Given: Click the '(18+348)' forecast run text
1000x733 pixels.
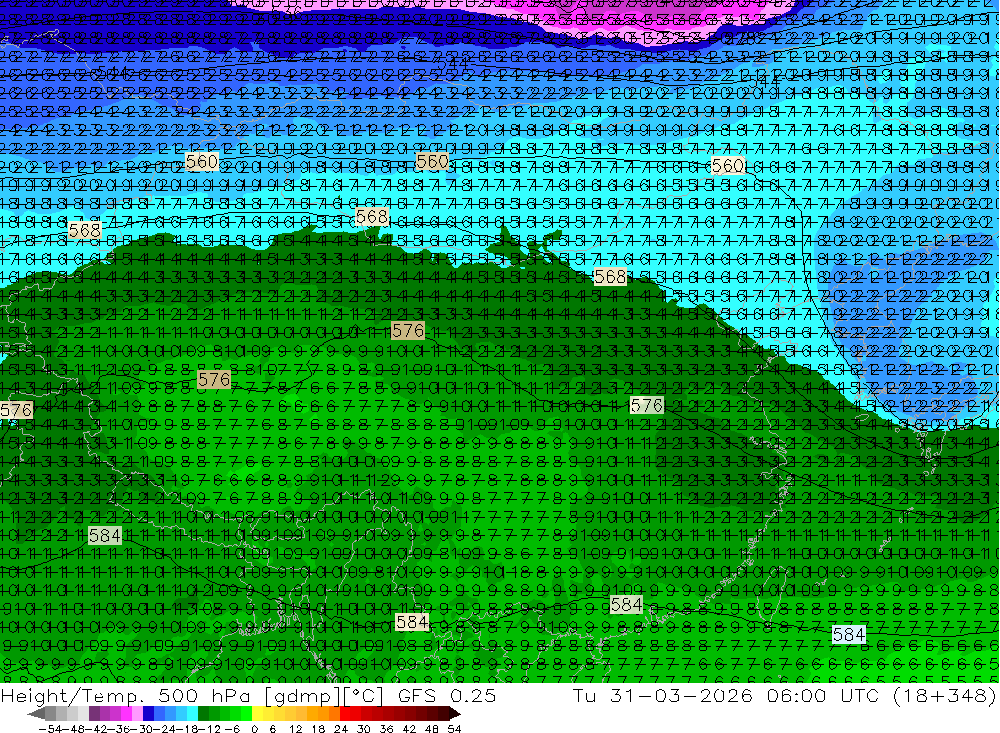Looking at the screenshot, I should click(944, 696).
